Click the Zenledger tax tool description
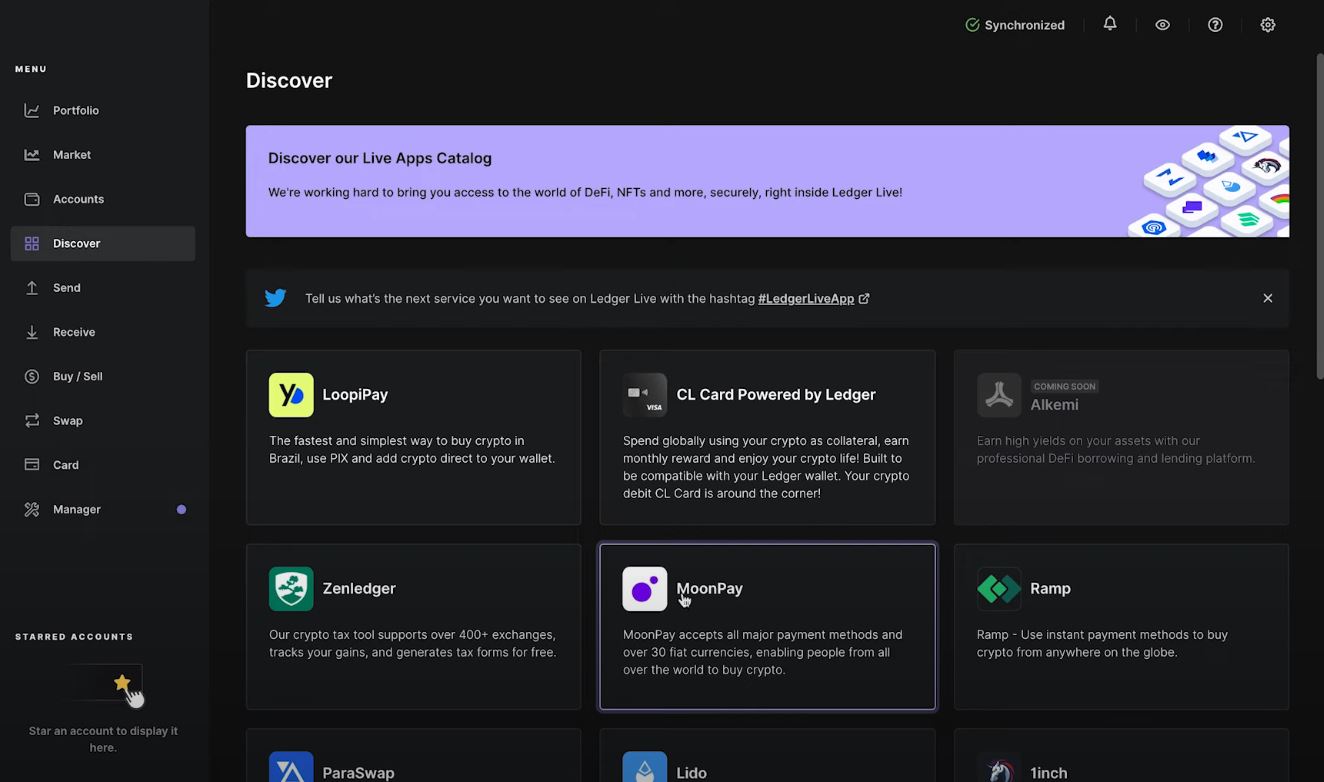The width and height of the screenshot is (1324, 782). (x=413, y=643)
